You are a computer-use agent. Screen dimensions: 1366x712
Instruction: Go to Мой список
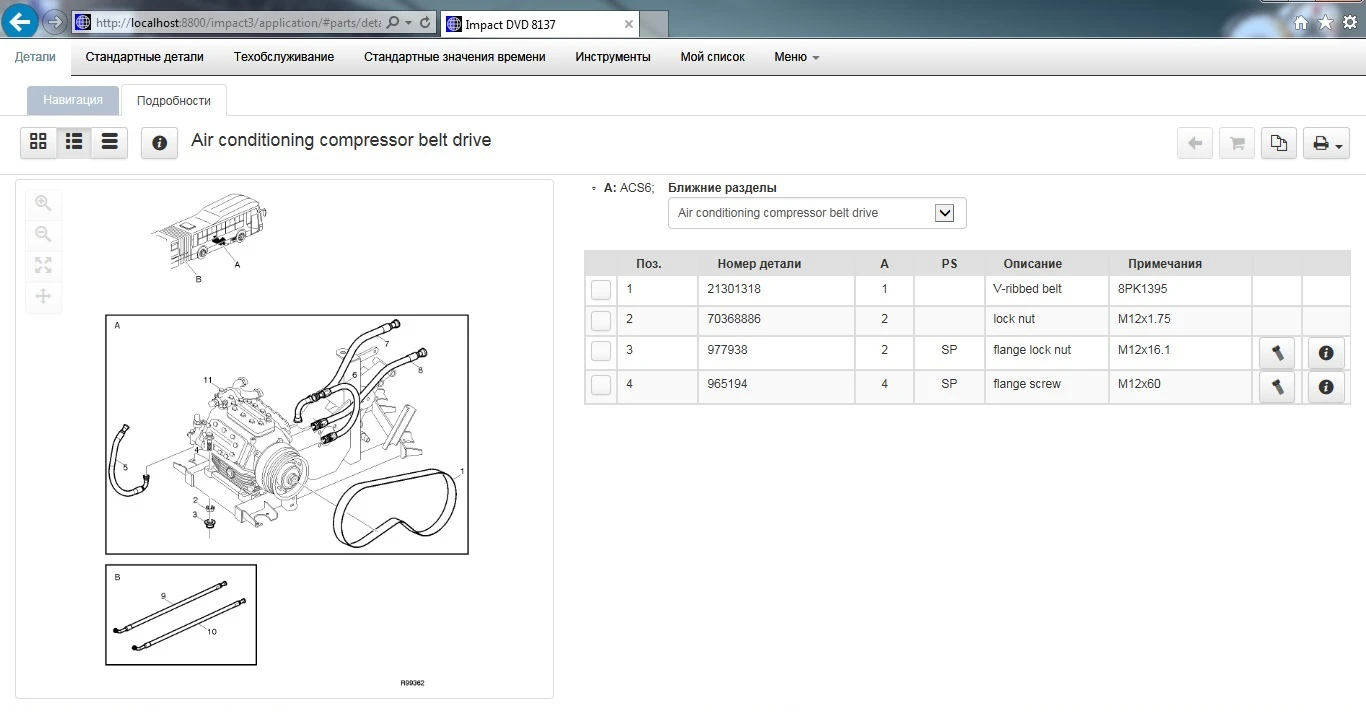[x=713, y=57]
